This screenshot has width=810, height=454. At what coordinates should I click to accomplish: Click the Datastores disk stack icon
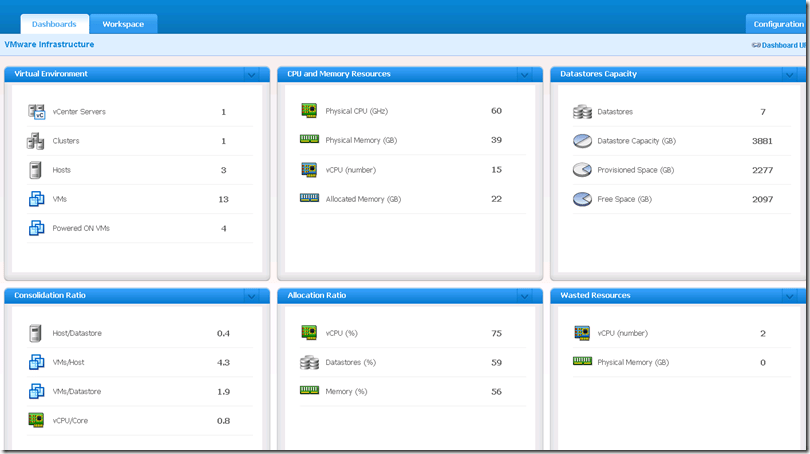coord(582,112)
